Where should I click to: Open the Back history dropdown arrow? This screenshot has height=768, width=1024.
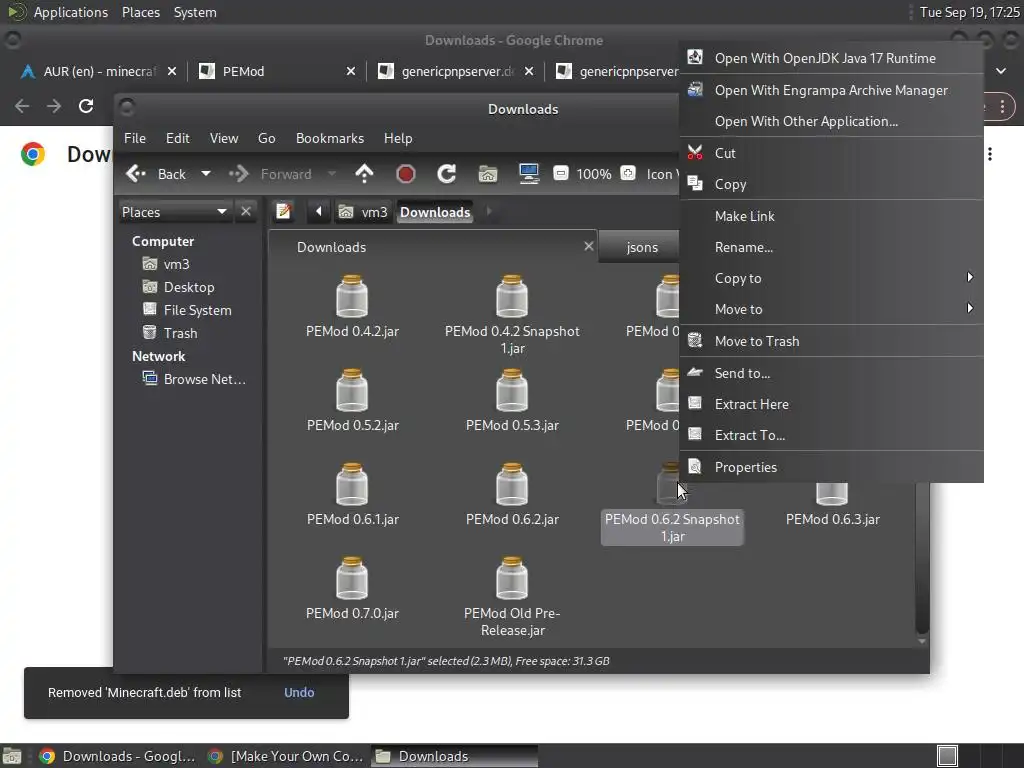pyautogui.click(x=206, y=174)
